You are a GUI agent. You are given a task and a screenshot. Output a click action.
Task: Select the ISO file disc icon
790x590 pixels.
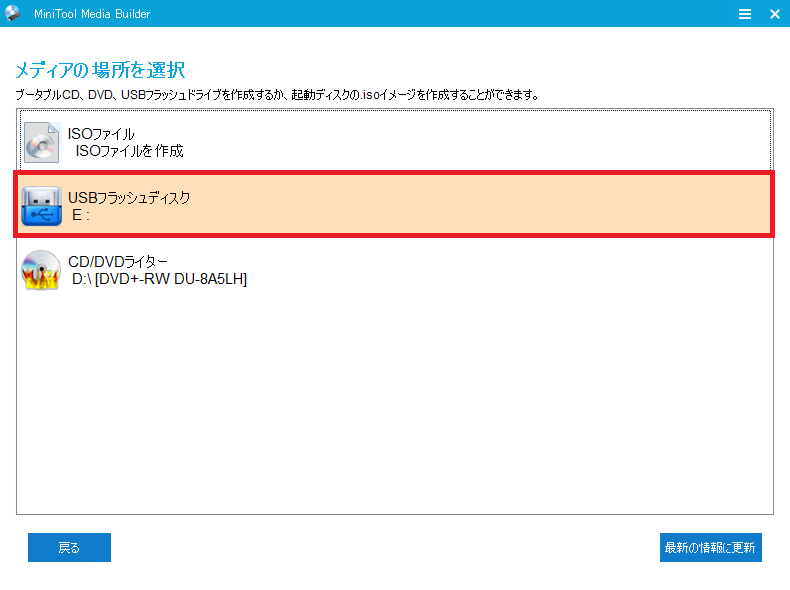click(x=42, y=142)
